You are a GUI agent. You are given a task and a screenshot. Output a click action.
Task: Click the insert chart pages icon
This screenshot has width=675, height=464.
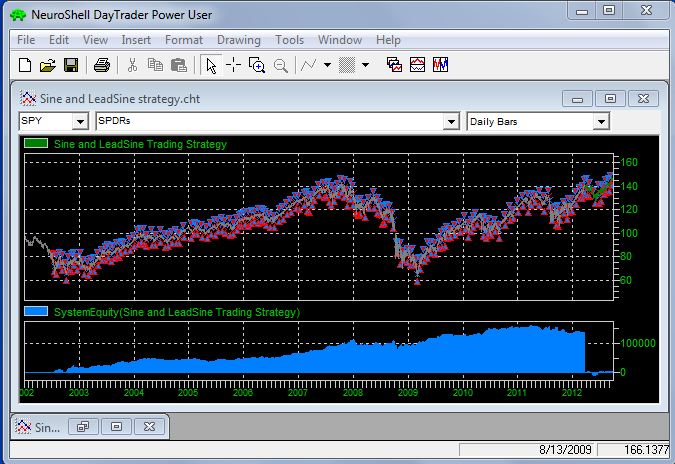point(394,65)
